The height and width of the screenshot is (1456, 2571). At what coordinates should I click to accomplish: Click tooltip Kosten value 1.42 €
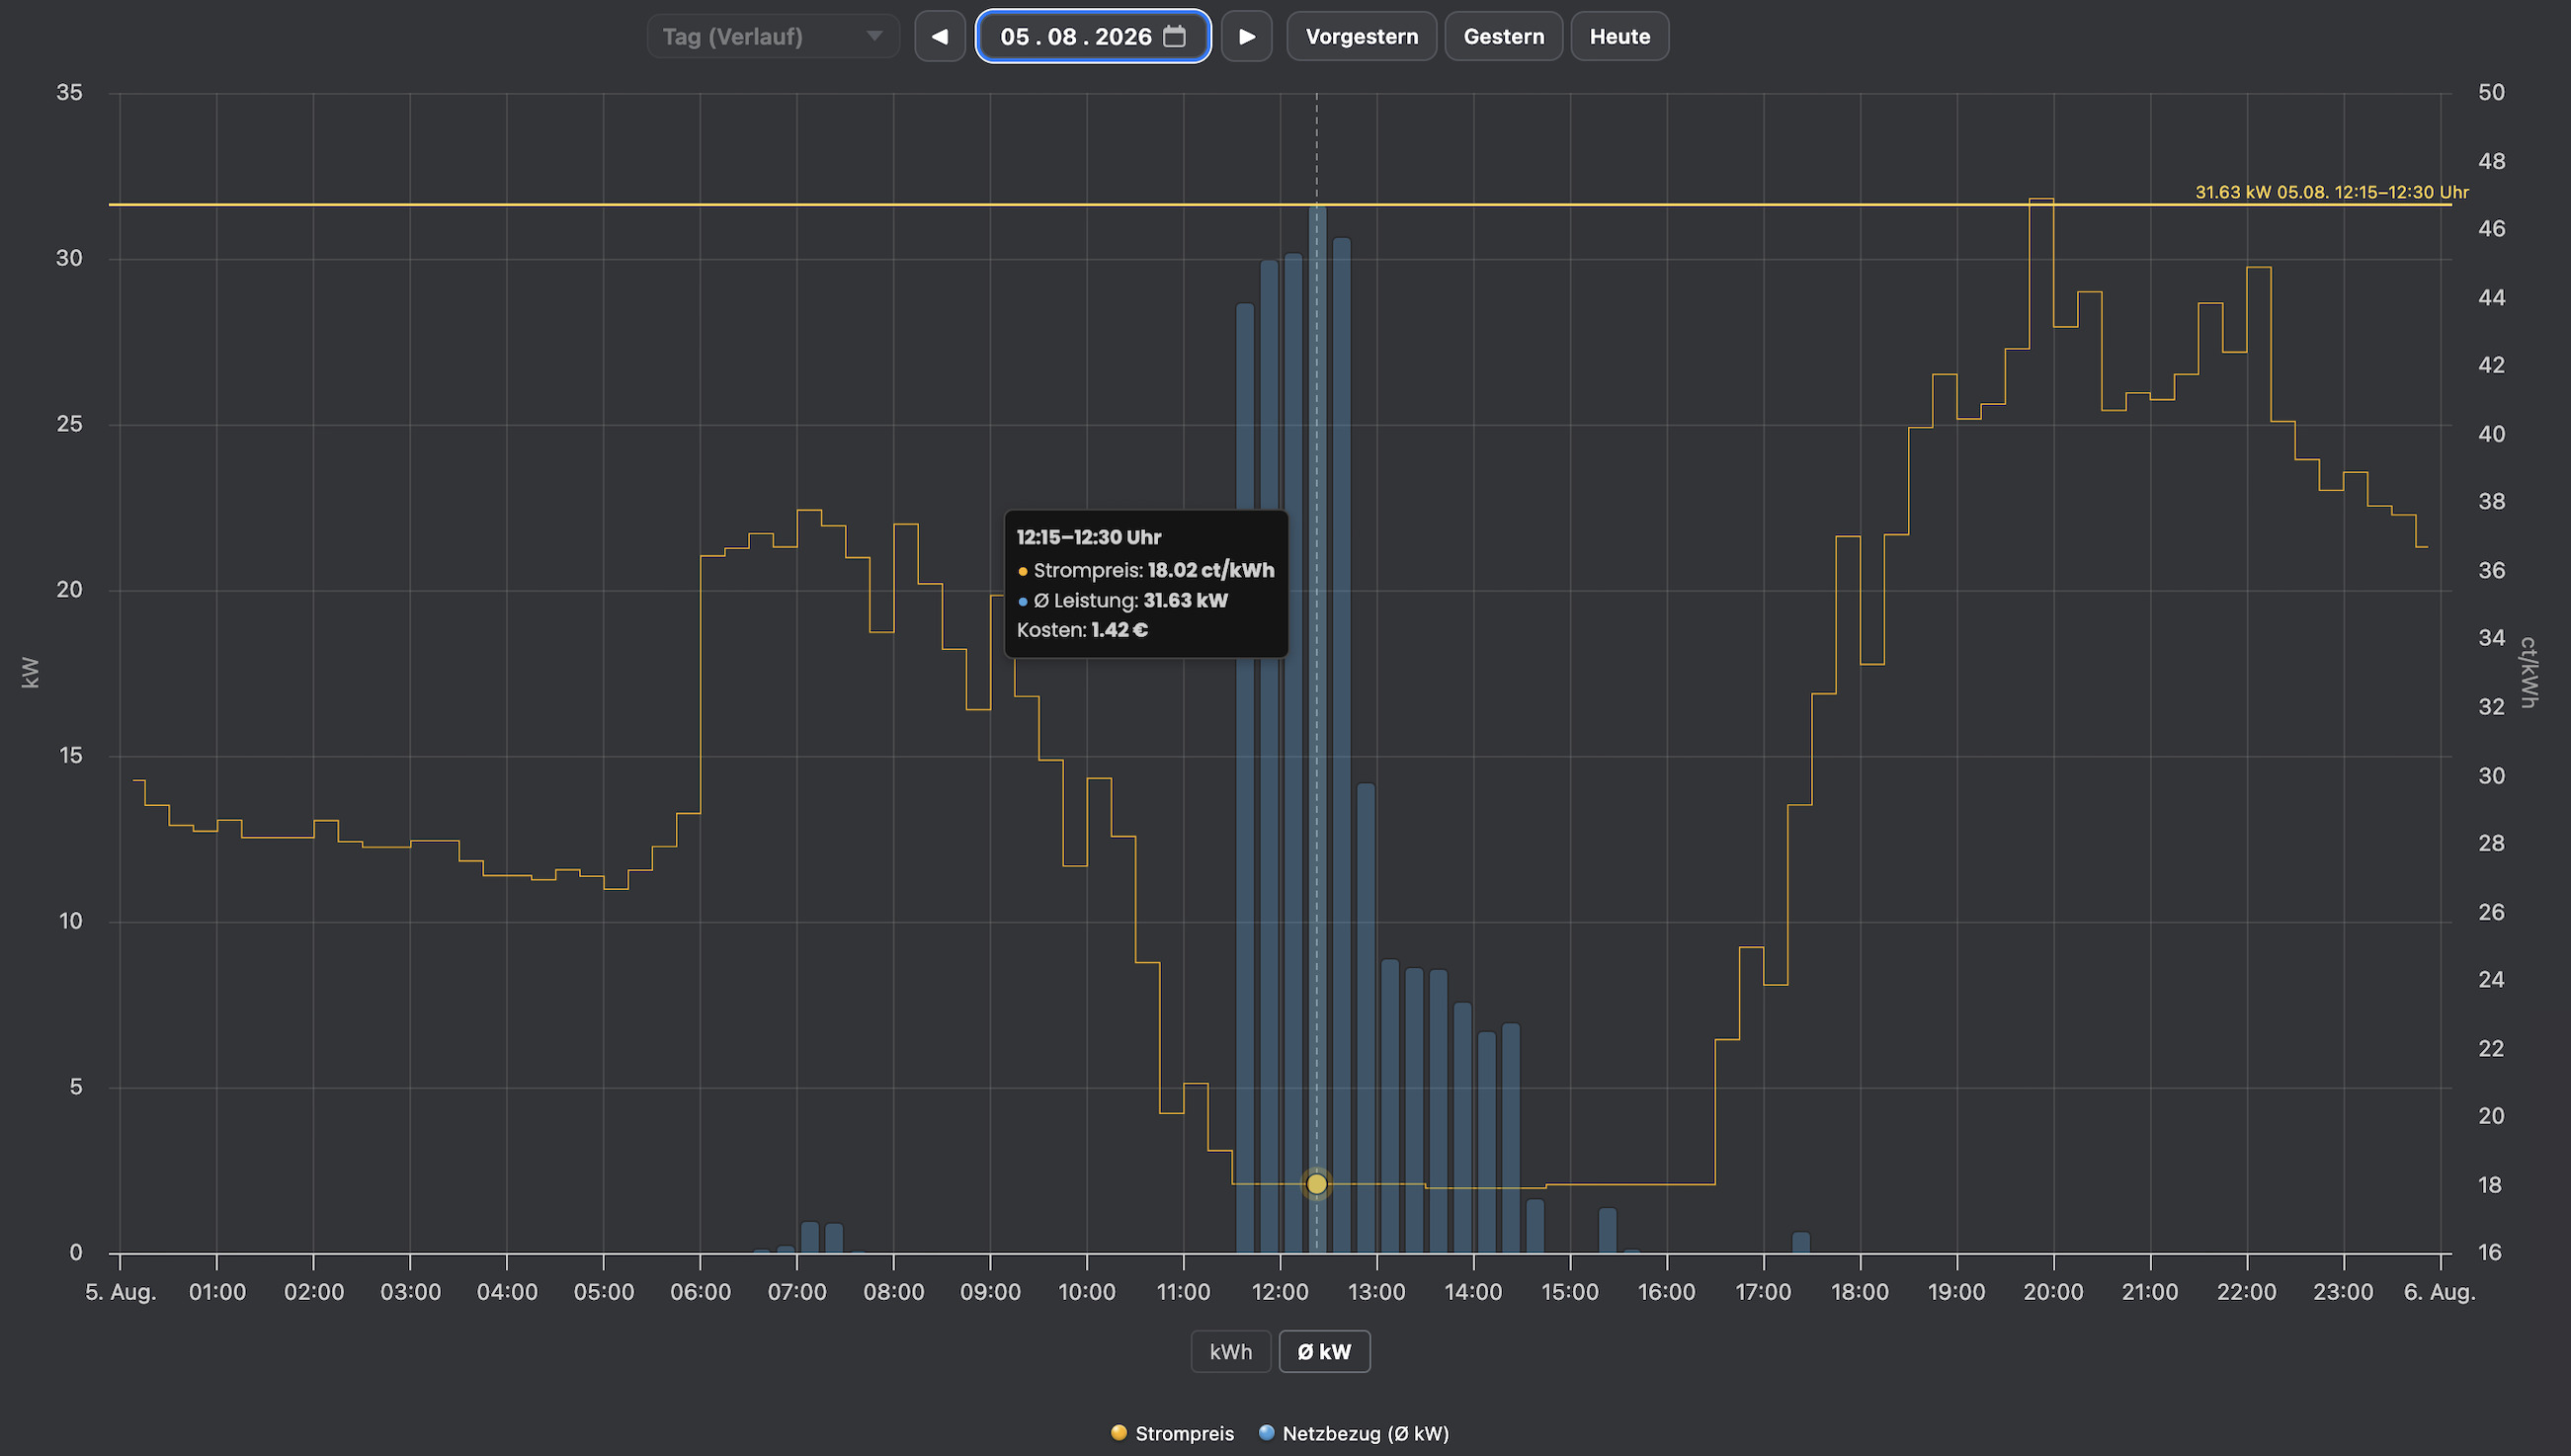1119,630
